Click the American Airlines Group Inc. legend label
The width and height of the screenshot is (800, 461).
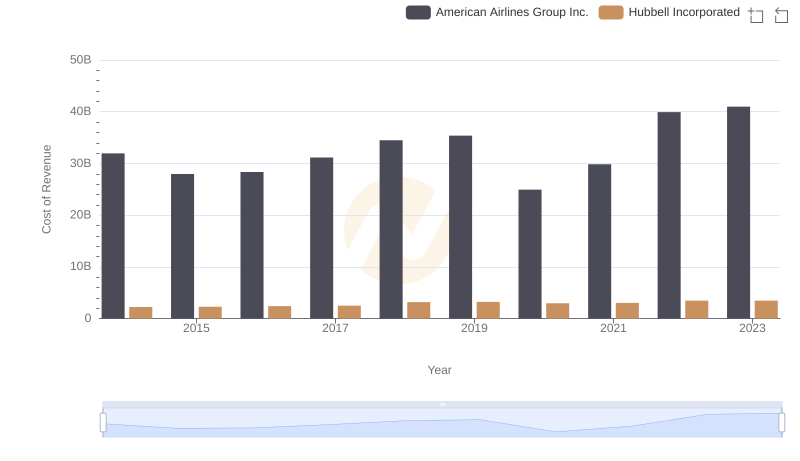point(512,12)
